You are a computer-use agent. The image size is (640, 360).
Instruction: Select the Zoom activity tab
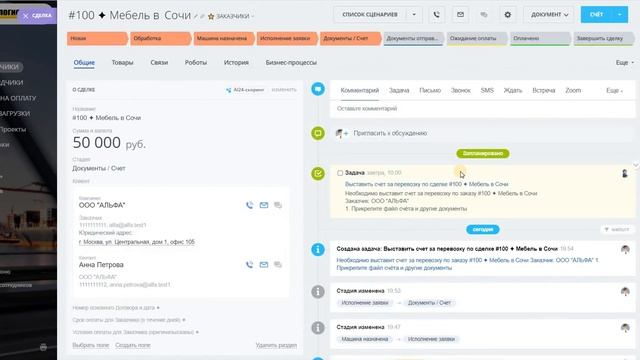tap(573, 90)
